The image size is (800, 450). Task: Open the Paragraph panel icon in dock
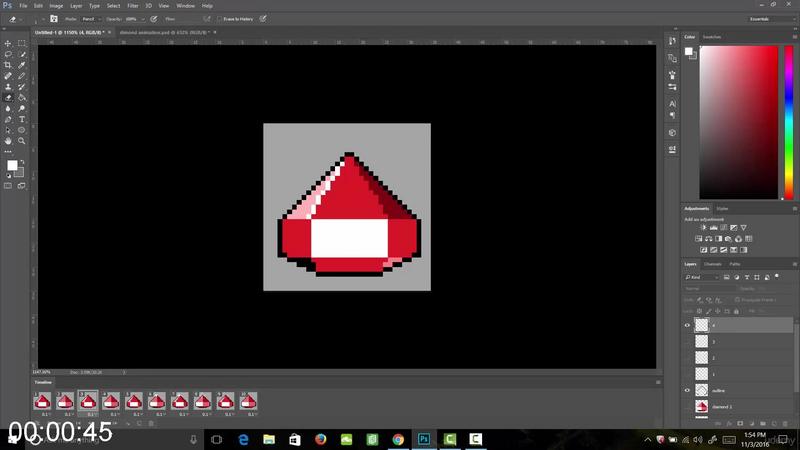coord(672,115)
